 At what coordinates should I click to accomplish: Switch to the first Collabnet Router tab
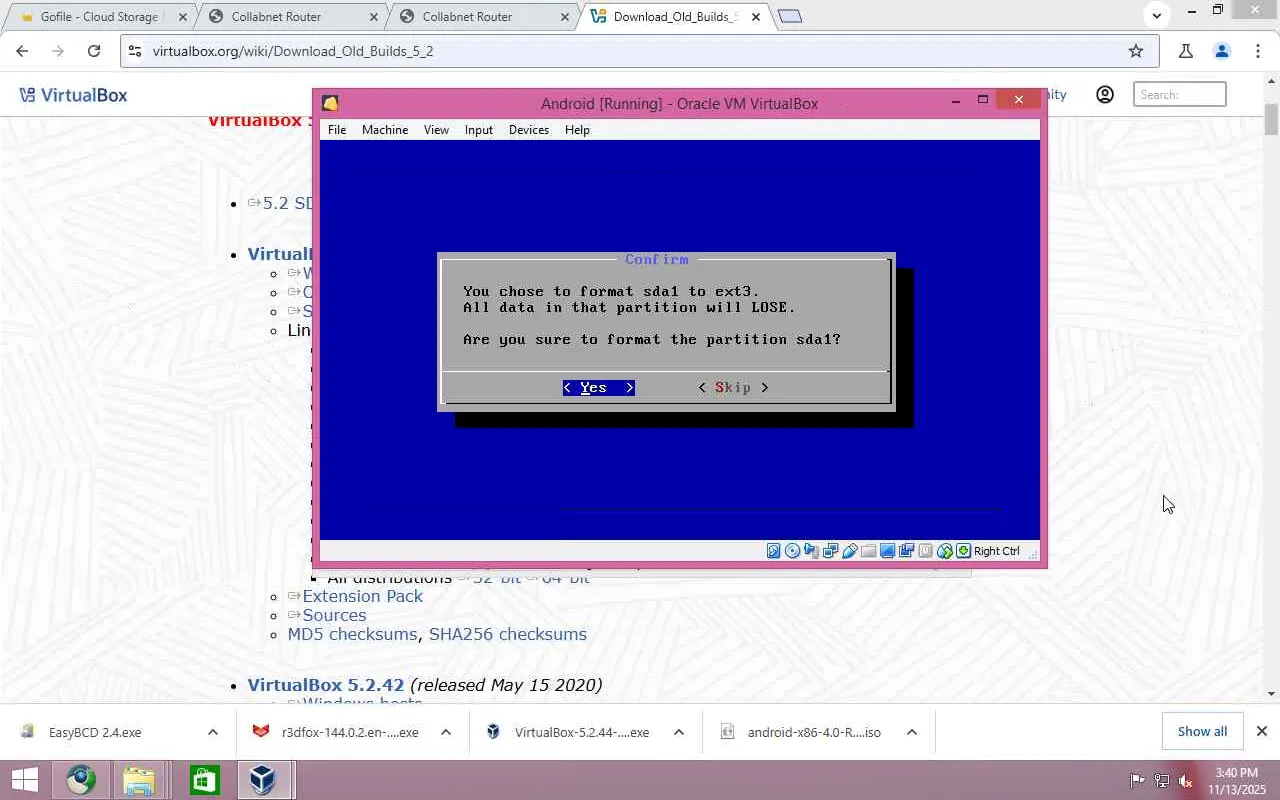pos(292,17)
